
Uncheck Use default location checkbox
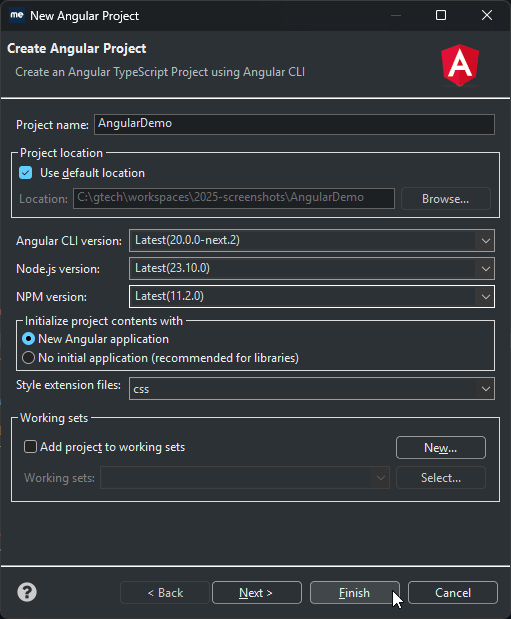tap(26, 173)
